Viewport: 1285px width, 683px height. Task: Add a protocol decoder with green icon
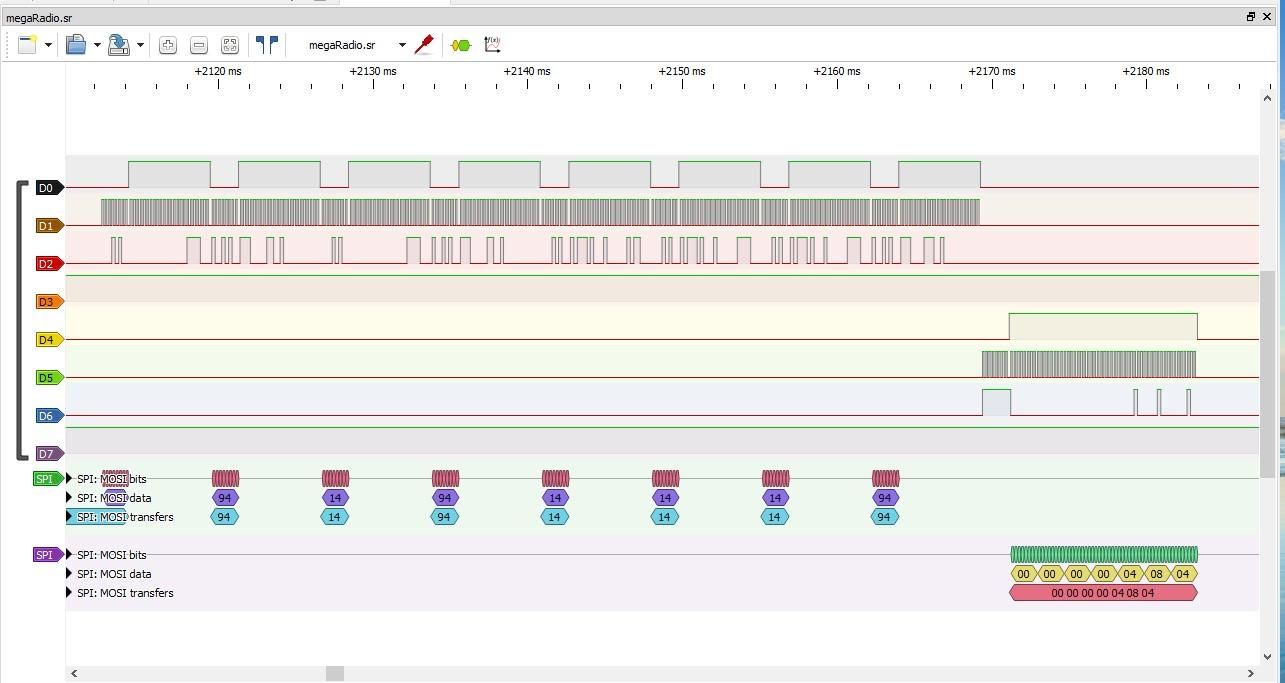click(461, 45)
